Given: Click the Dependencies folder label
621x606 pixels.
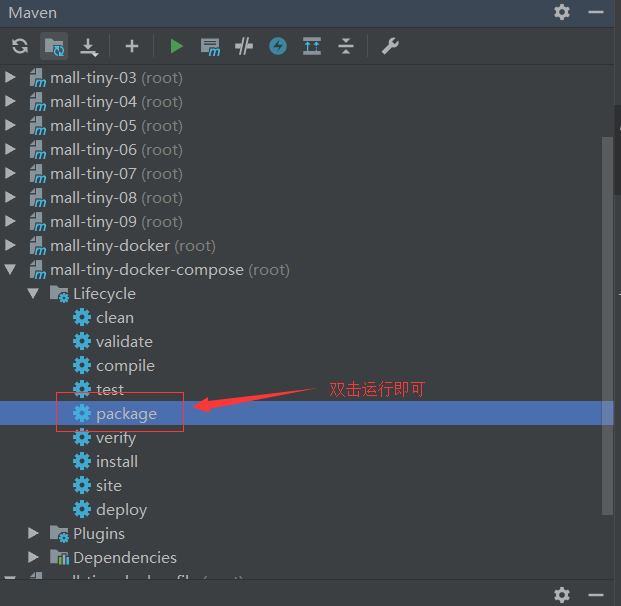Looking at the screenshot, I should pos(125,558).
